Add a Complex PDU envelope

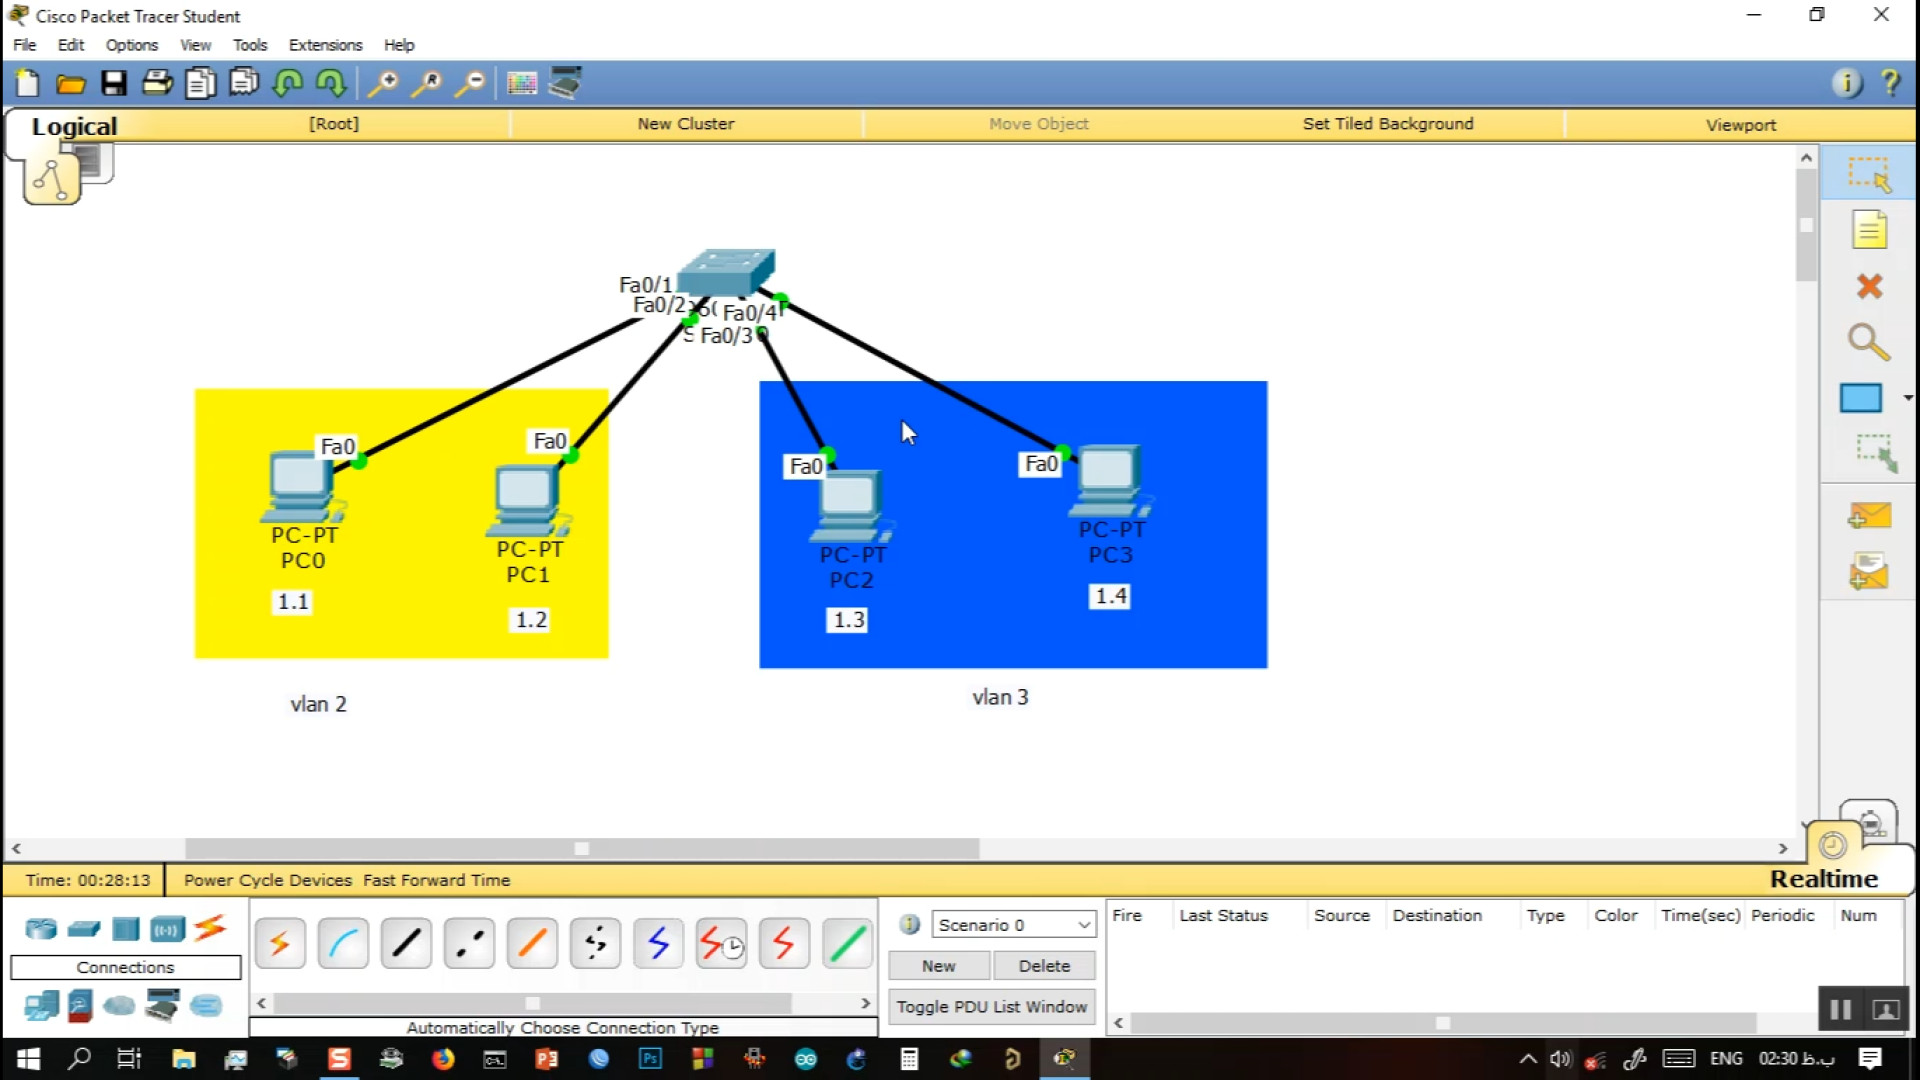coord(1869,572)
